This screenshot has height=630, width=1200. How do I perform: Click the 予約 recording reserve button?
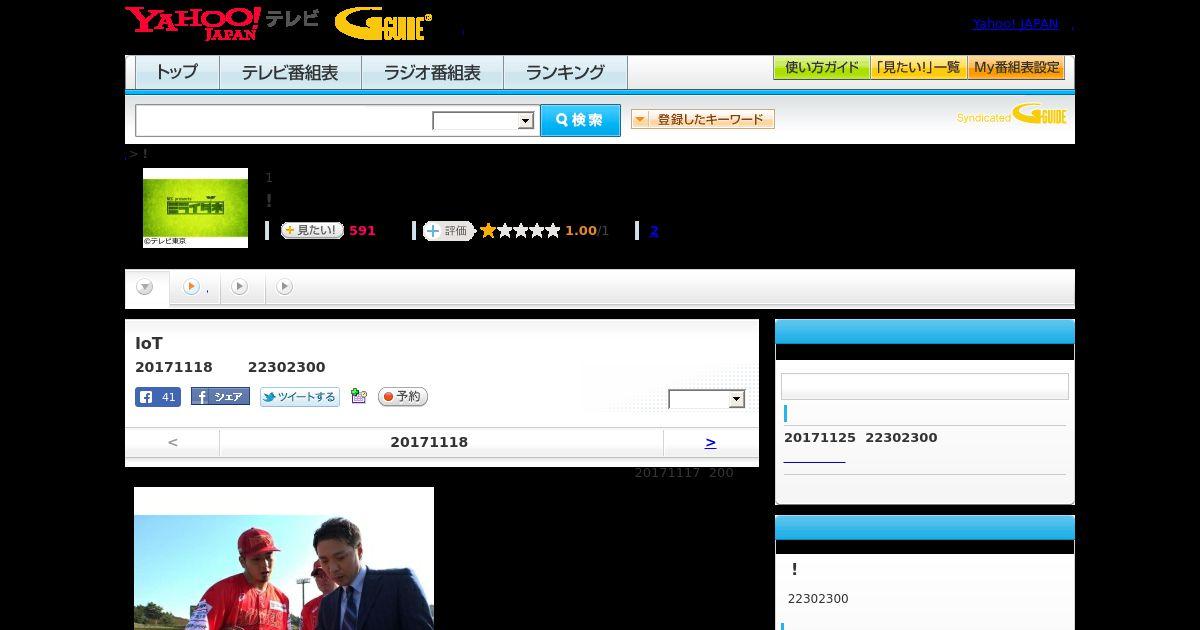pos(403,397)
